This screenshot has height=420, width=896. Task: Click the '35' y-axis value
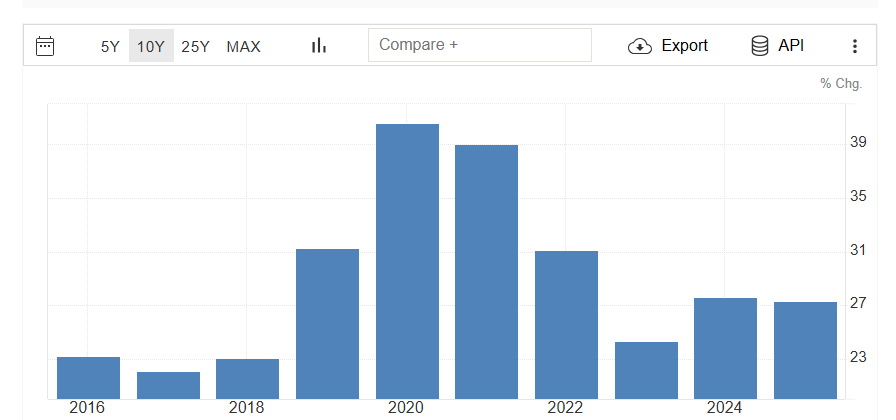point(858,197)
